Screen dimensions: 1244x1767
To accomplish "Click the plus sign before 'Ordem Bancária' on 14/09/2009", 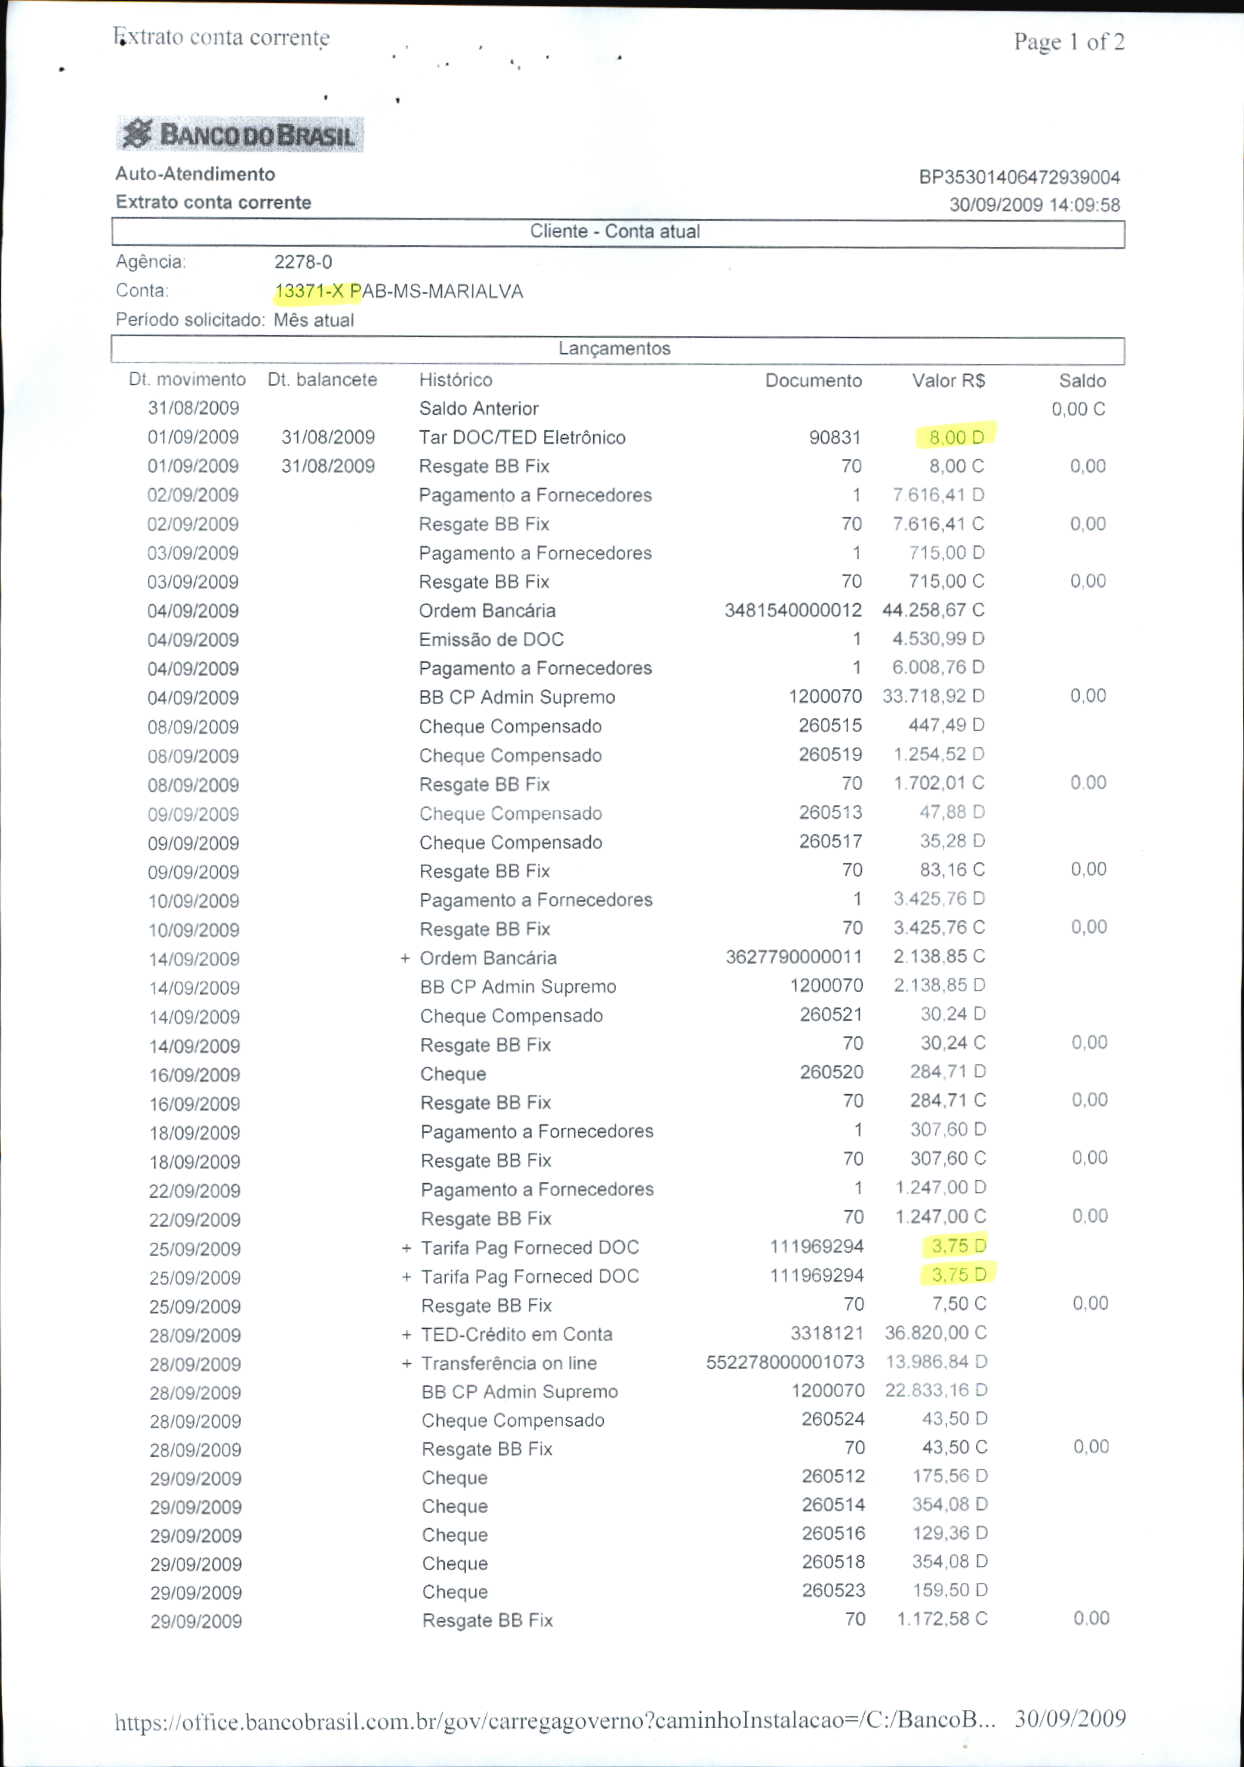I will (x=405, y=958).
